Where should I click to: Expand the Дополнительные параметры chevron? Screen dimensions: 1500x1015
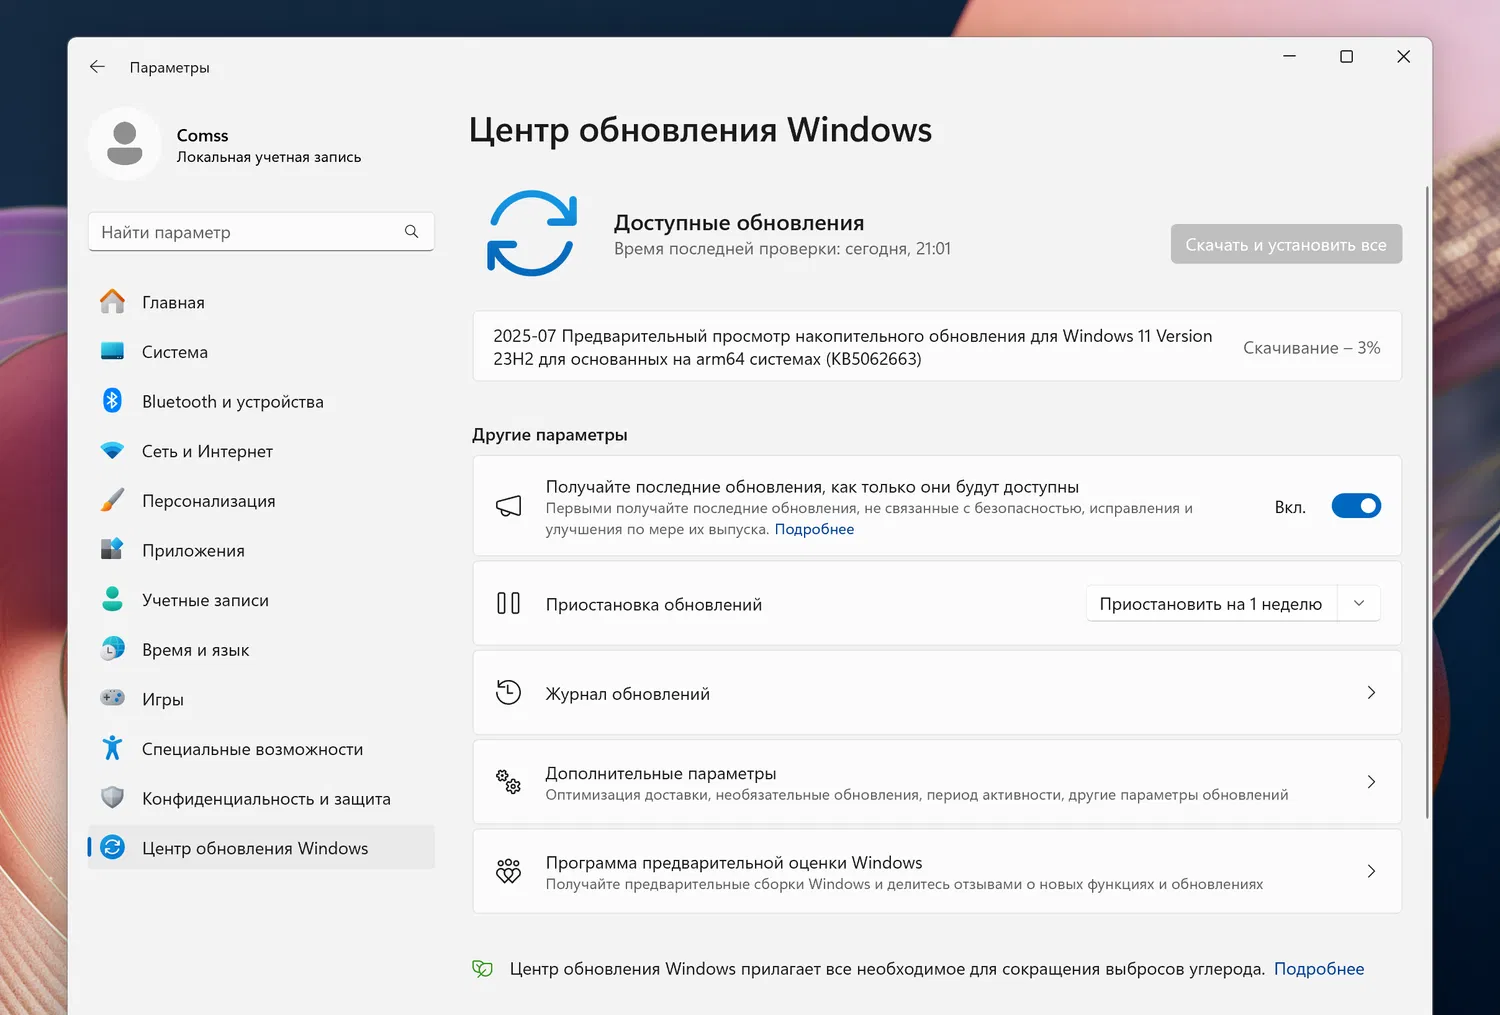1371,782
